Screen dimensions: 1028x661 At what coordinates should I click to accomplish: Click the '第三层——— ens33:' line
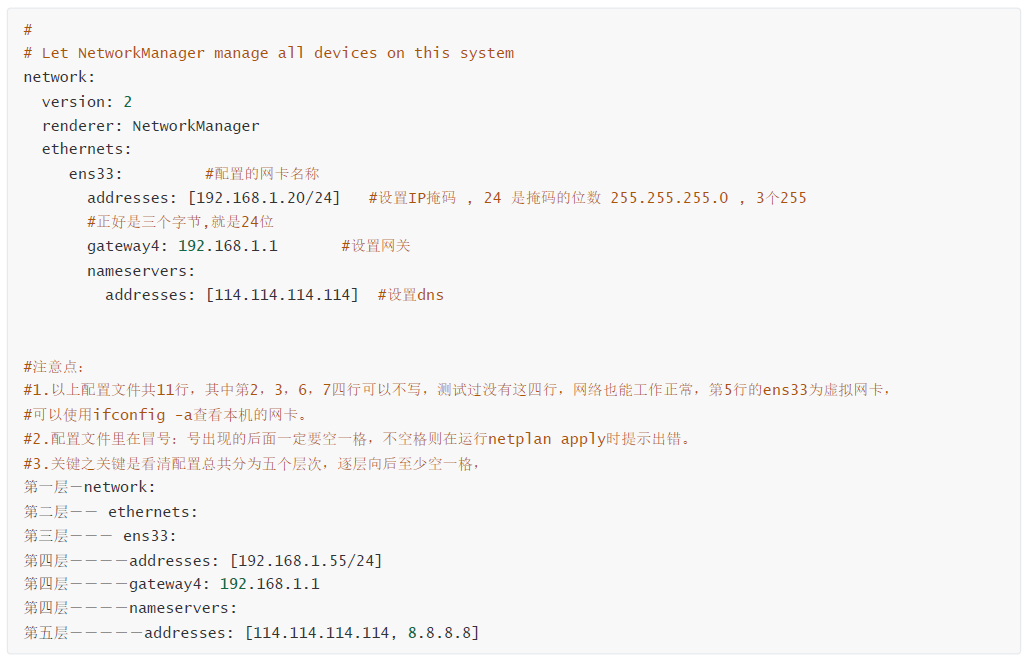[x=100, y=536]
